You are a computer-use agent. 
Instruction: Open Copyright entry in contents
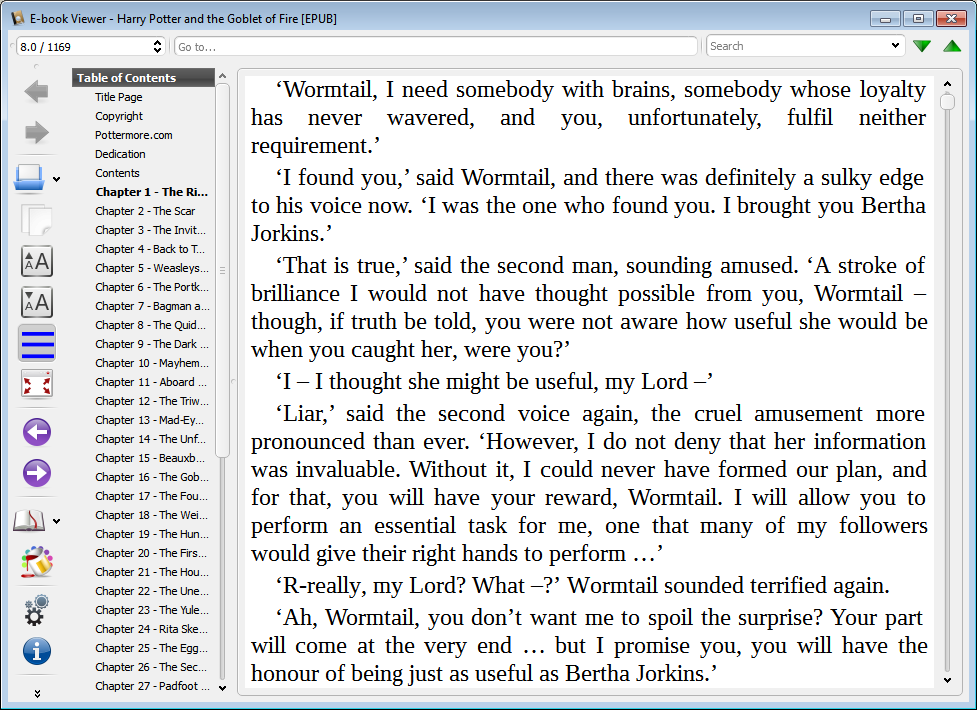[x=119, y=116]
